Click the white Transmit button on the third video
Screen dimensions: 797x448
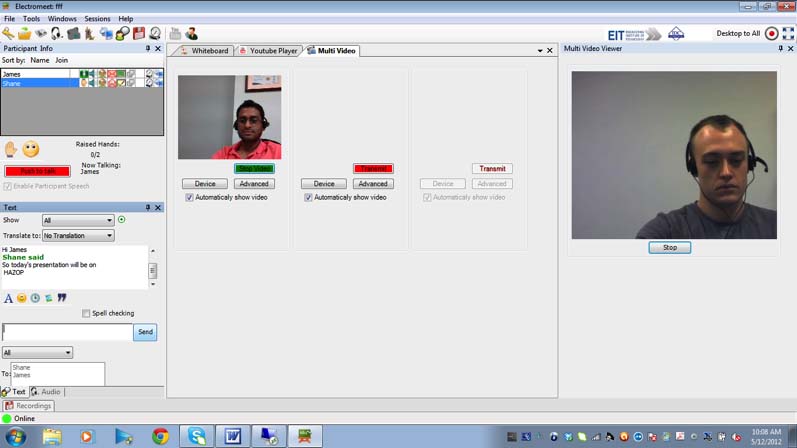pos(492,168)
